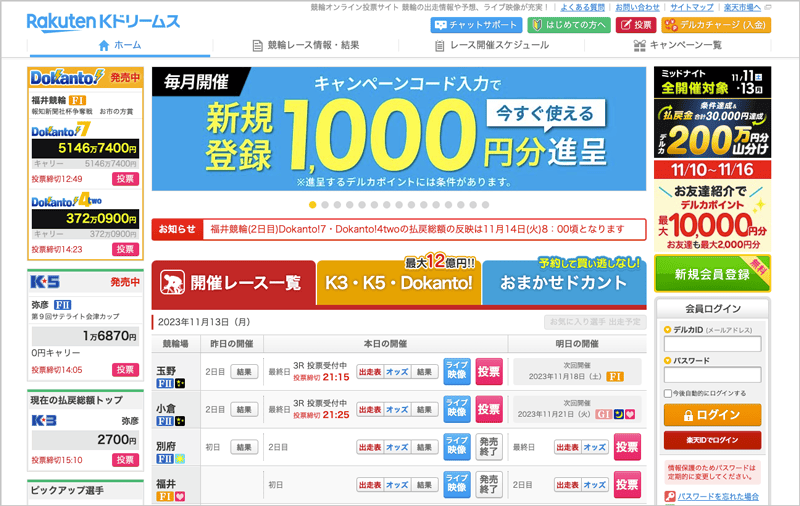The image size is (800, 506).
Task: Follow the お問い合わせ link
Action: [637, 8]
